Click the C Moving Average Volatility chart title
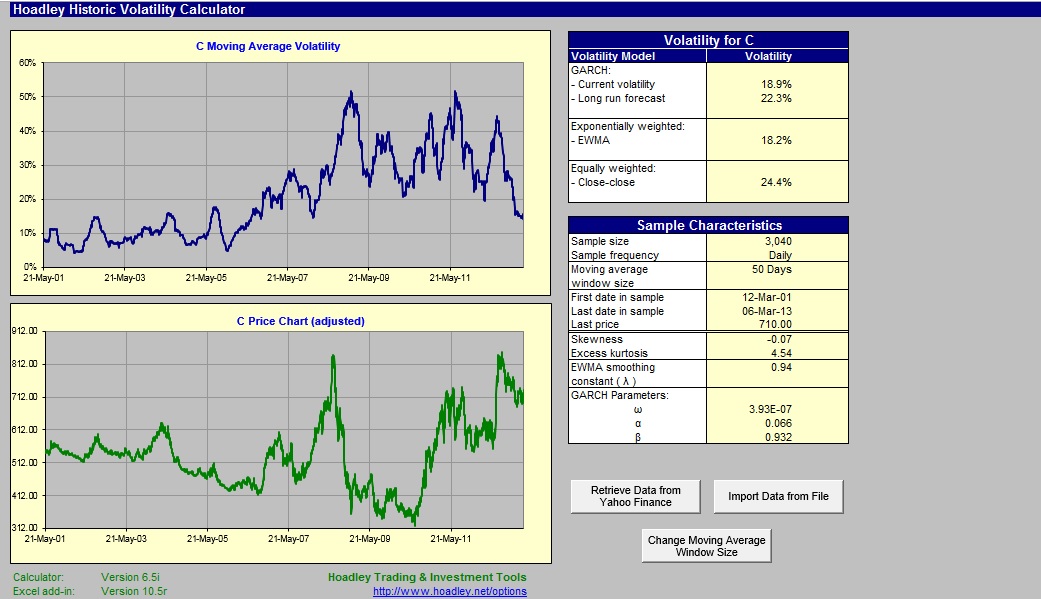Image resolution: width=1041 pixels, height=599 pixels. click(268, 46)
